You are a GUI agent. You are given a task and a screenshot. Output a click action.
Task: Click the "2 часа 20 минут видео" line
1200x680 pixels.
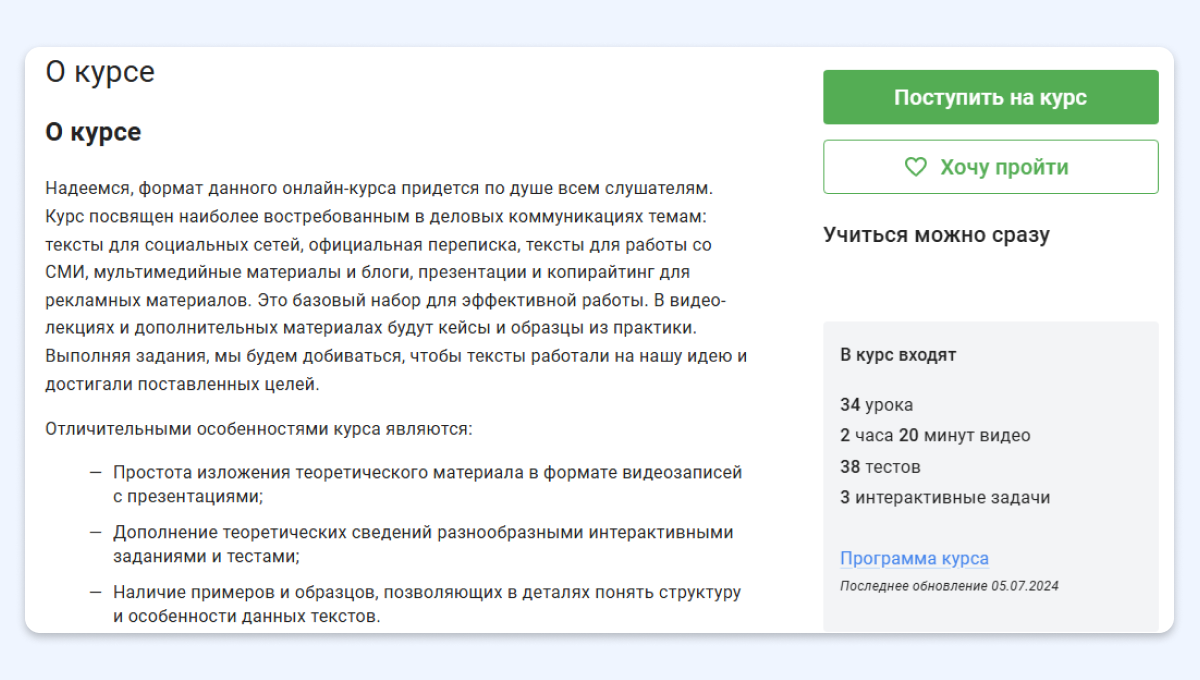935,436
